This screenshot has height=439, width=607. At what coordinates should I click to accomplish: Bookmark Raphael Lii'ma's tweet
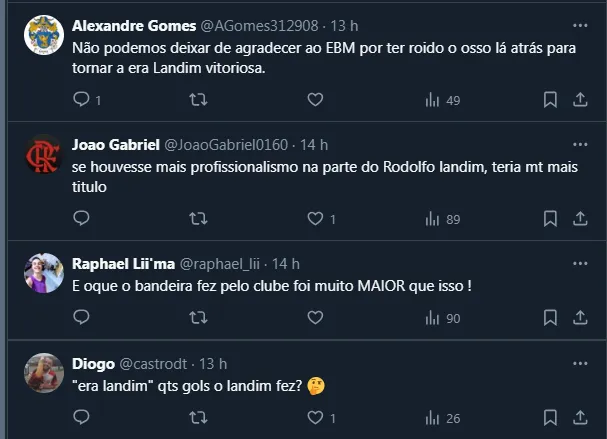click(550, 318)
